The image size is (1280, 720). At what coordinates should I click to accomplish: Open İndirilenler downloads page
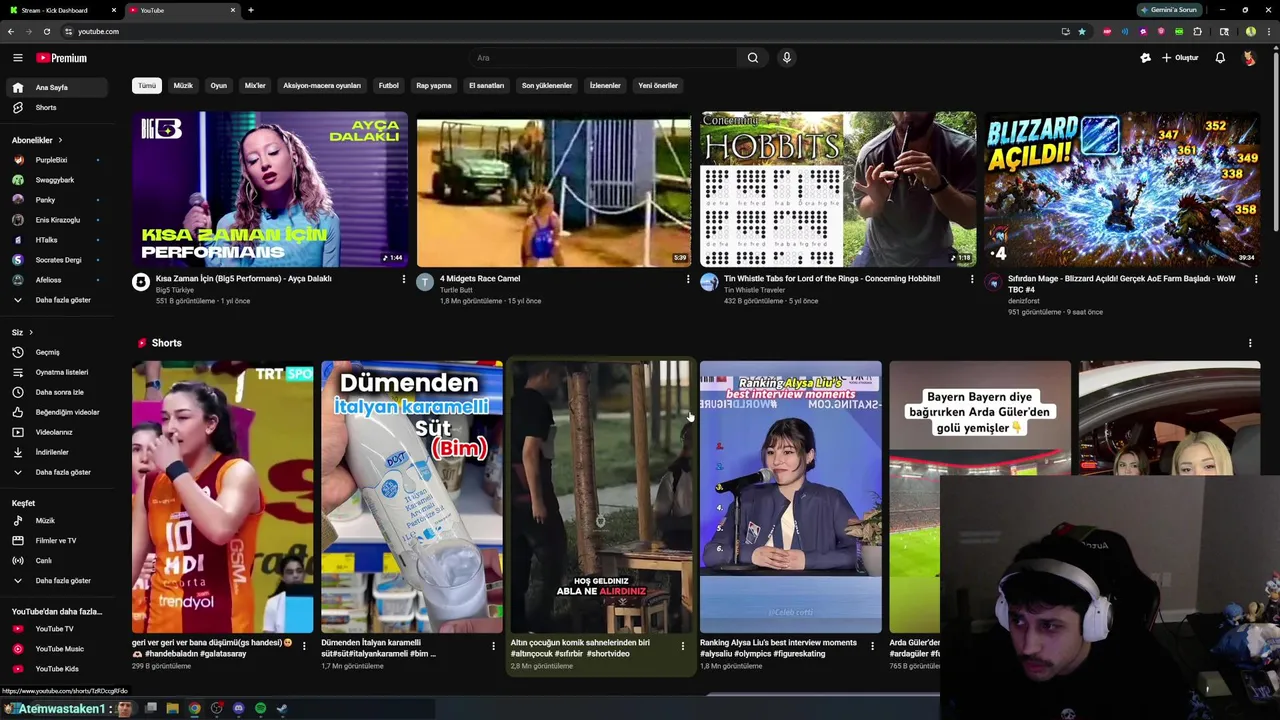56,452
